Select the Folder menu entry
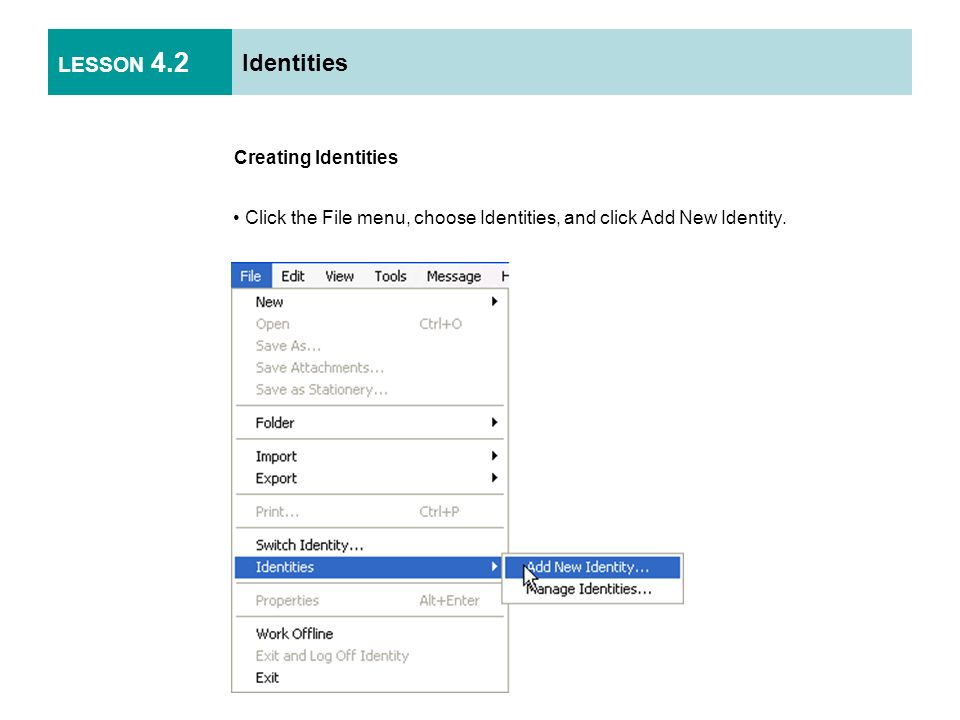960x720 pixels. (369, 422)
